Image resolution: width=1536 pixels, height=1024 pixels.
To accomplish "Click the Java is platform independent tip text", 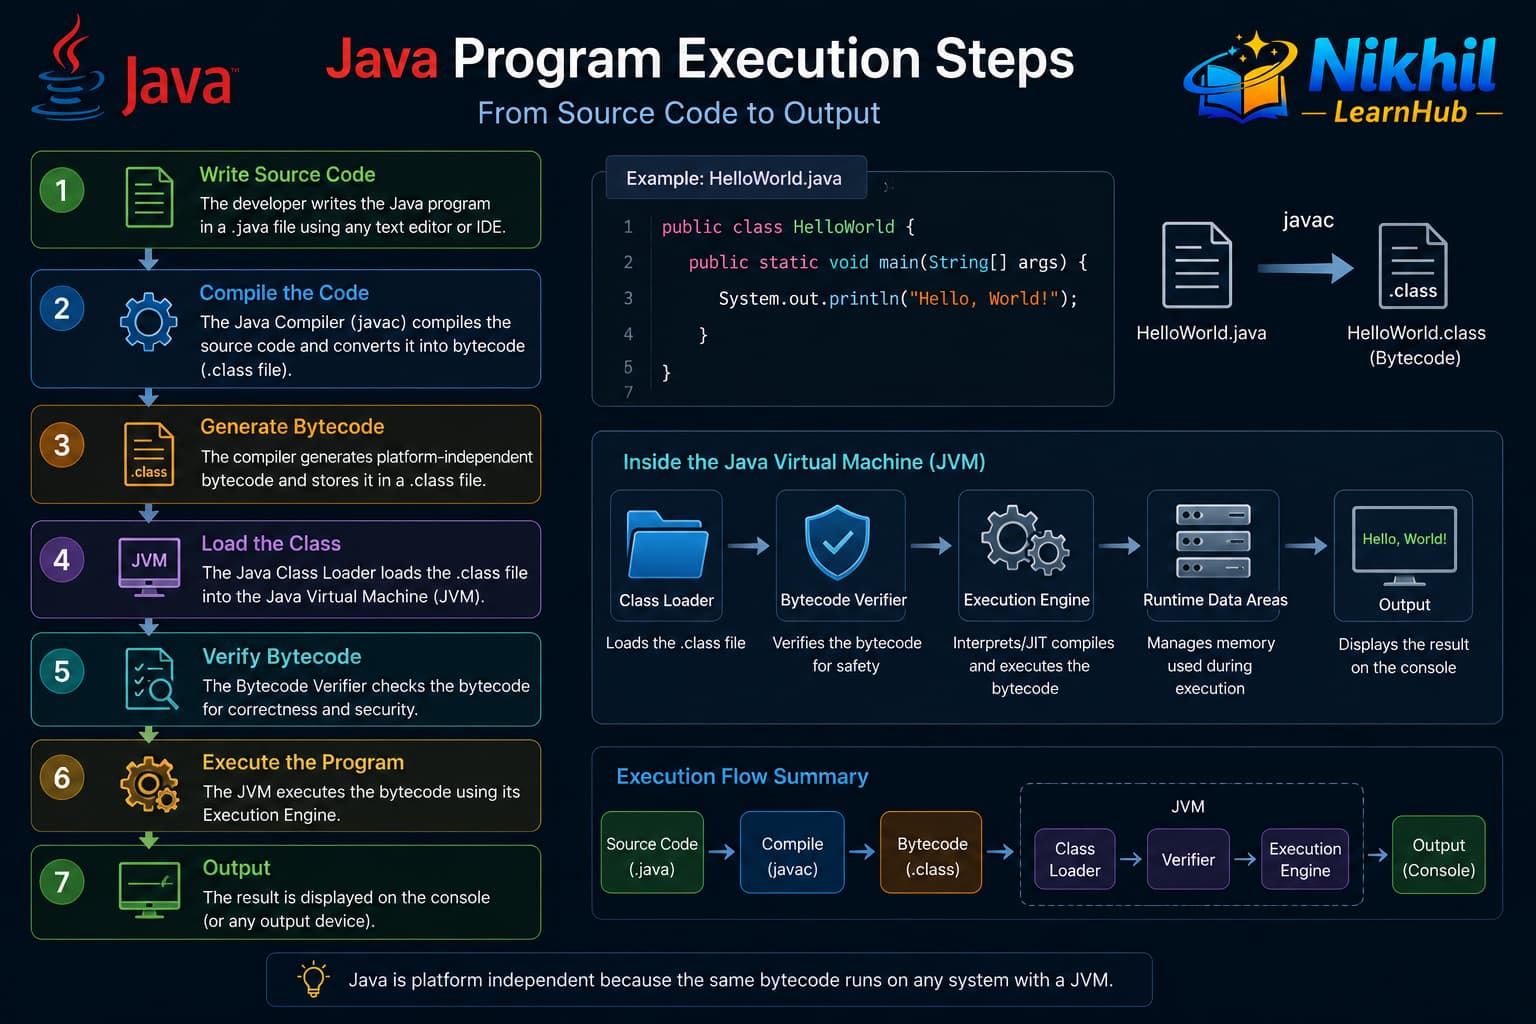I will [731, 980].
